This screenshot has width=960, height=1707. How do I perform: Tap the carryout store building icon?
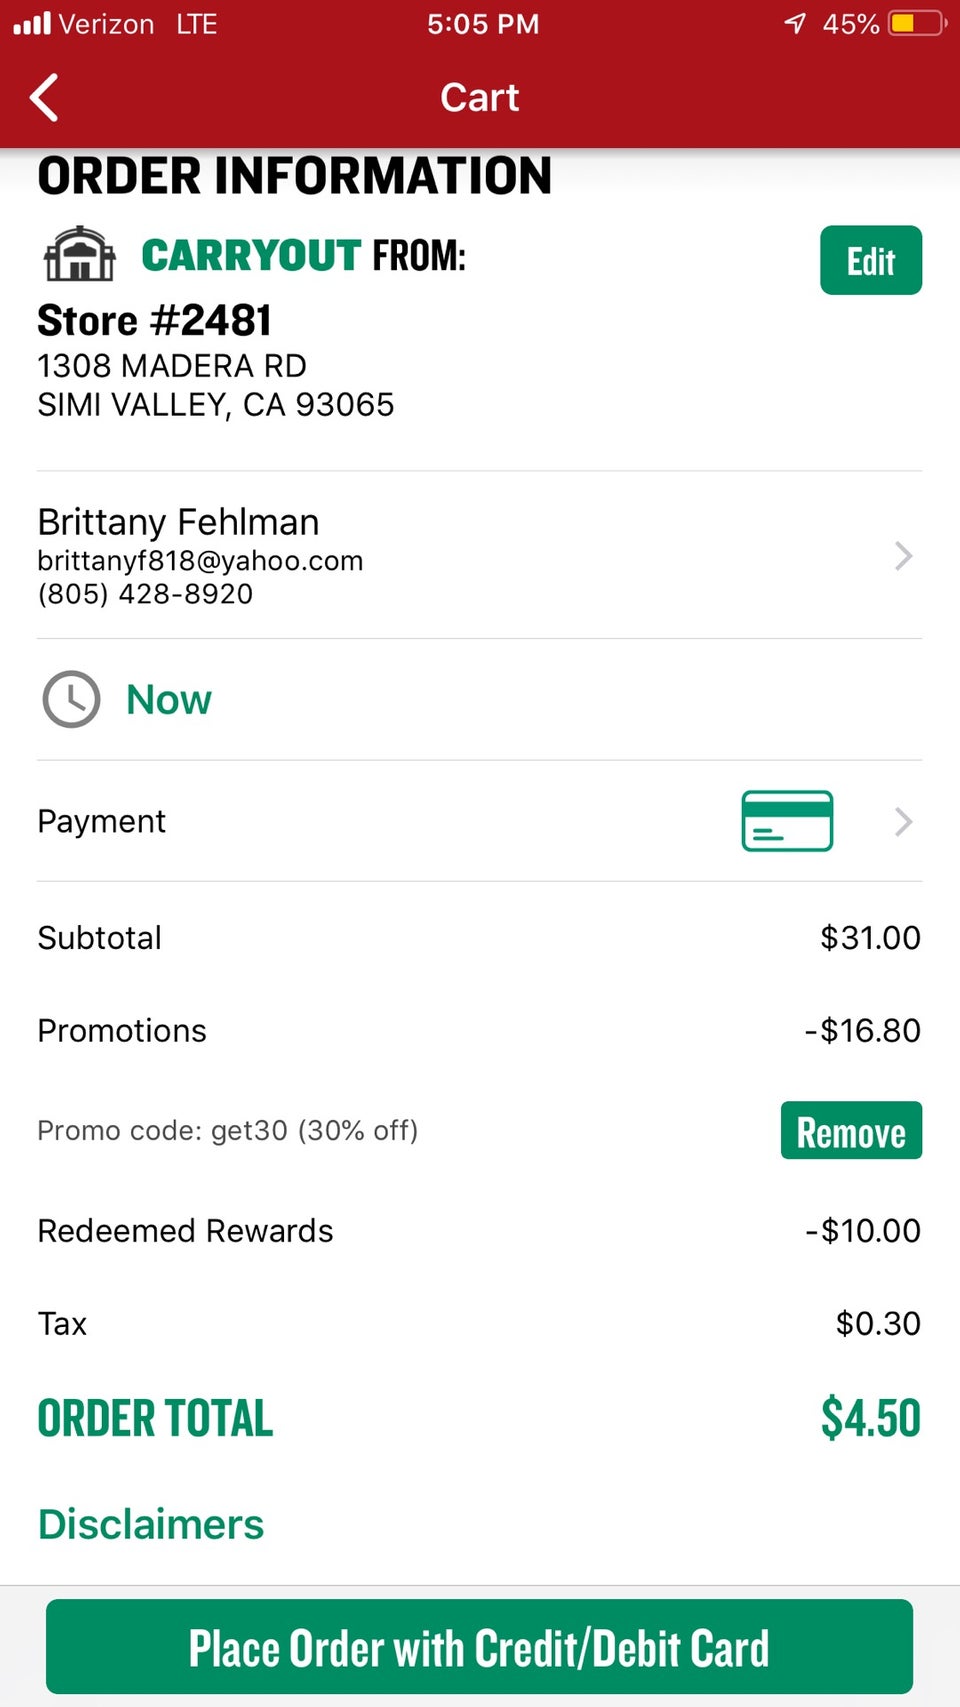coord(80,254)
